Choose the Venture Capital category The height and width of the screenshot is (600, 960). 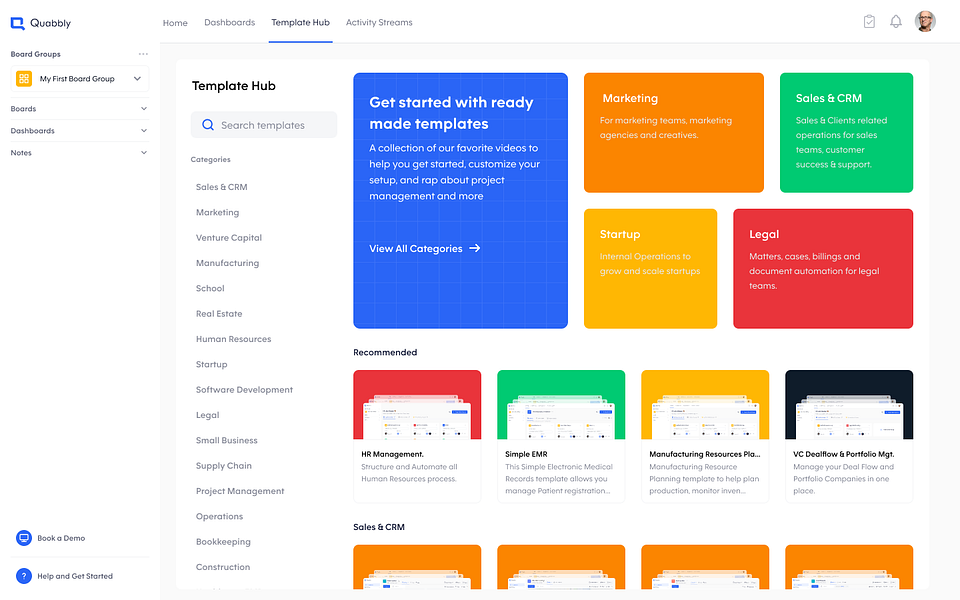point(229,238)
